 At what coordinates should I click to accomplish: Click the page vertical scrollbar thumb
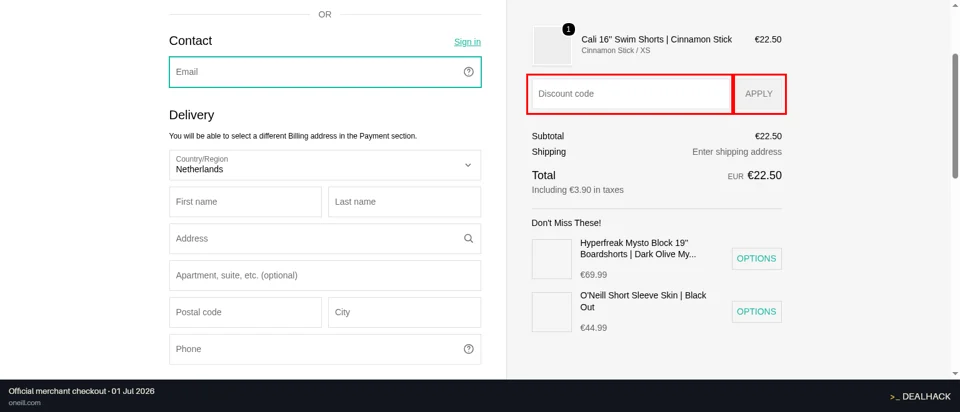tap(955, 116)
